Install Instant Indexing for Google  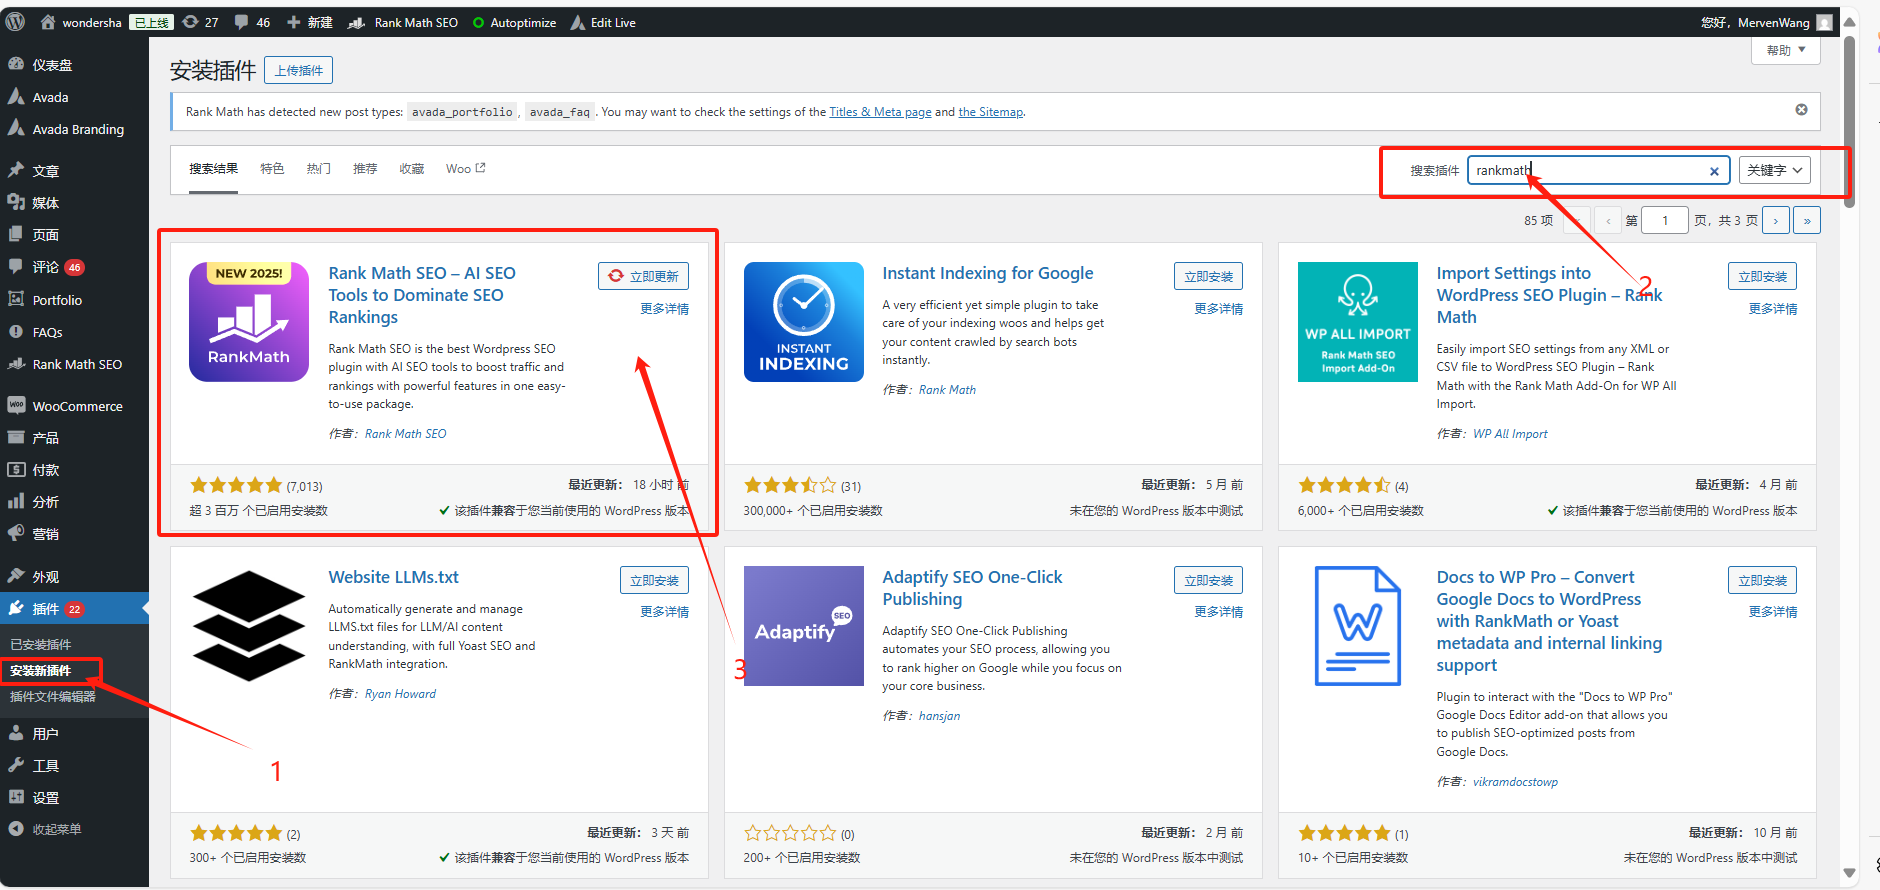pos(1209,276)
